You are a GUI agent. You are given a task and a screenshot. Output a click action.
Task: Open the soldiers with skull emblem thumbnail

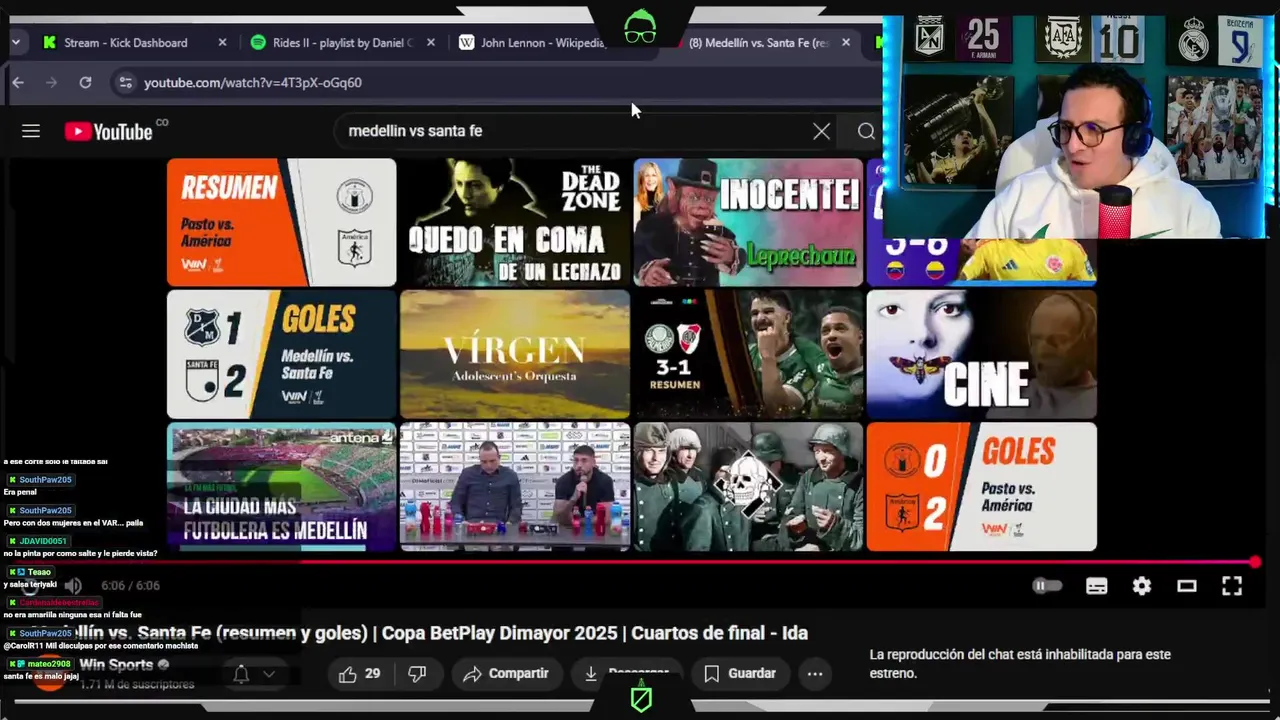[x=748, y=486]
